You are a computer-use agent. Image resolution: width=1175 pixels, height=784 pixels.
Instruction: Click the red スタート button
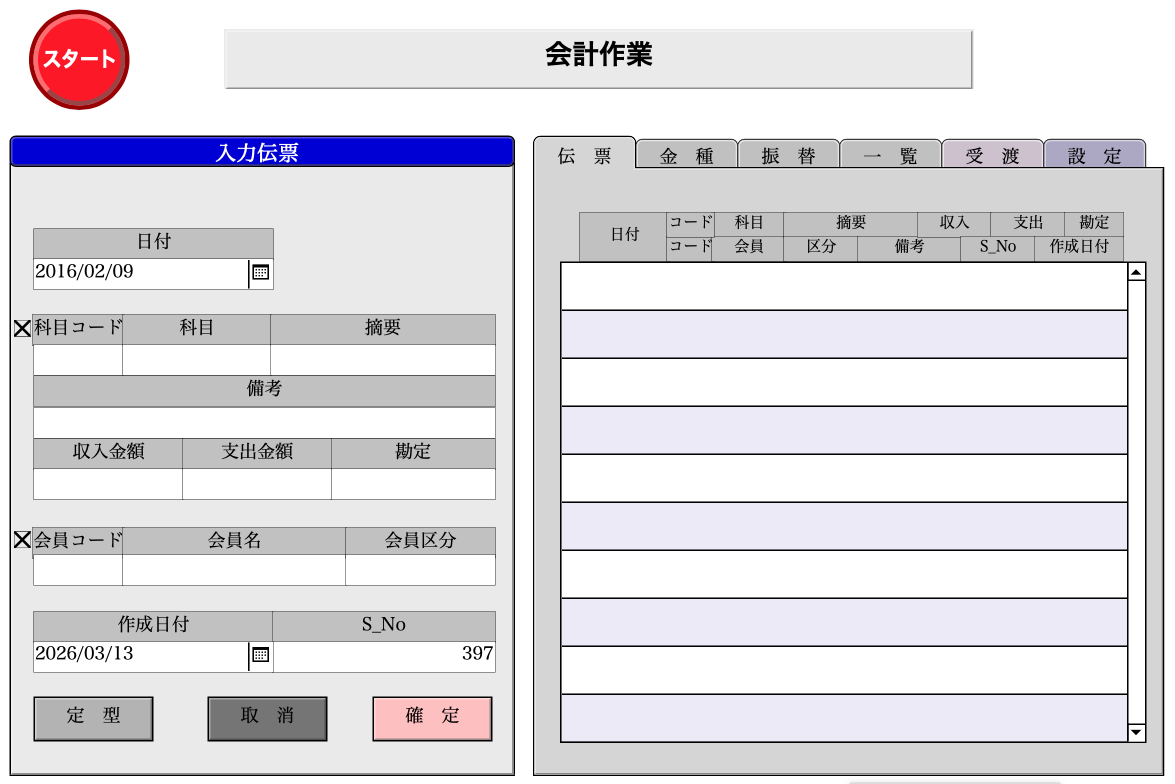(x=79, y=59)
